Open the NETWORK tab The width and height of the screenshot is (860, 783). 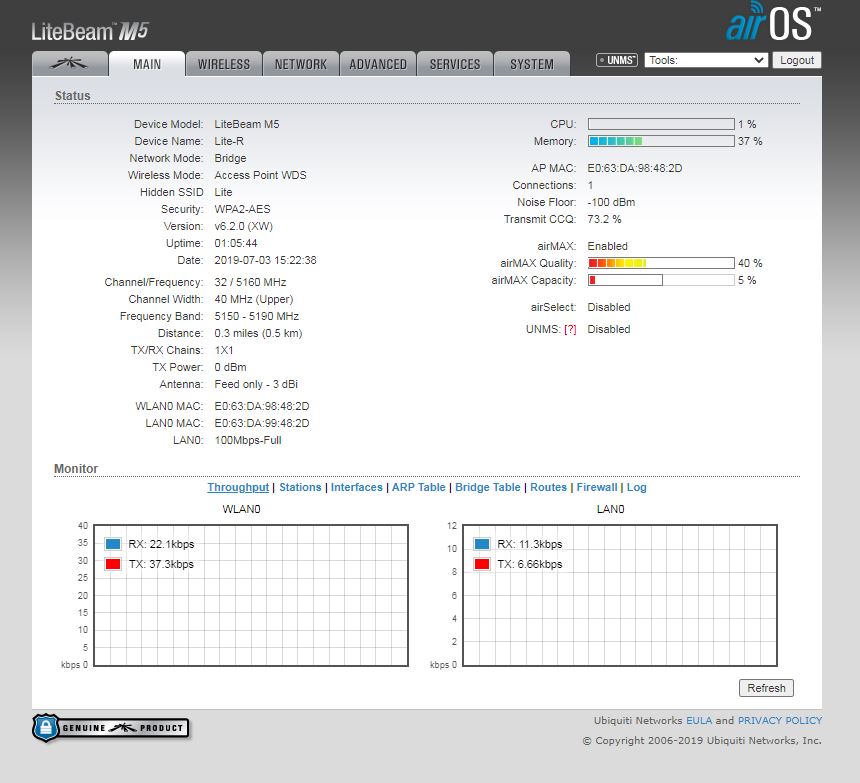pyautogui.click(x=301, y=64)
